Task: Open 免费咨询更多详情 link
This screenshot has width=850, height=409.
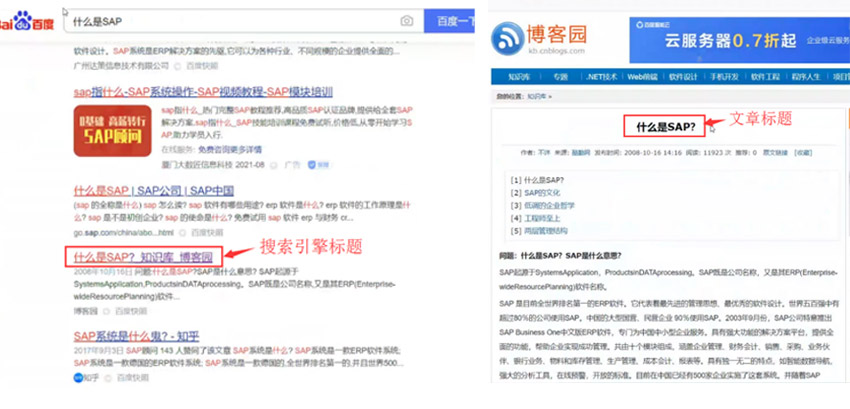Action: click(x=230, y=149)
